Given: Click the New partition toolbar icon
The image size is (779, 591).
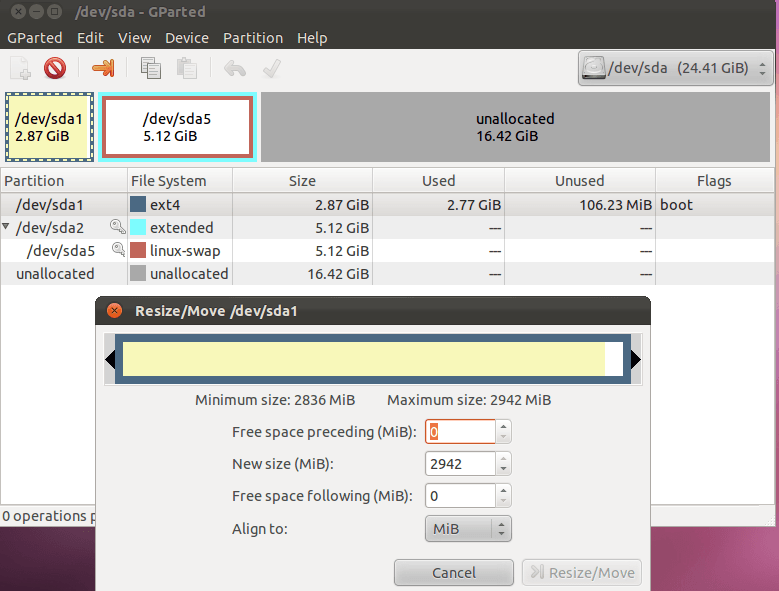Looking at the screenshot, I should [x=20, y=68].
